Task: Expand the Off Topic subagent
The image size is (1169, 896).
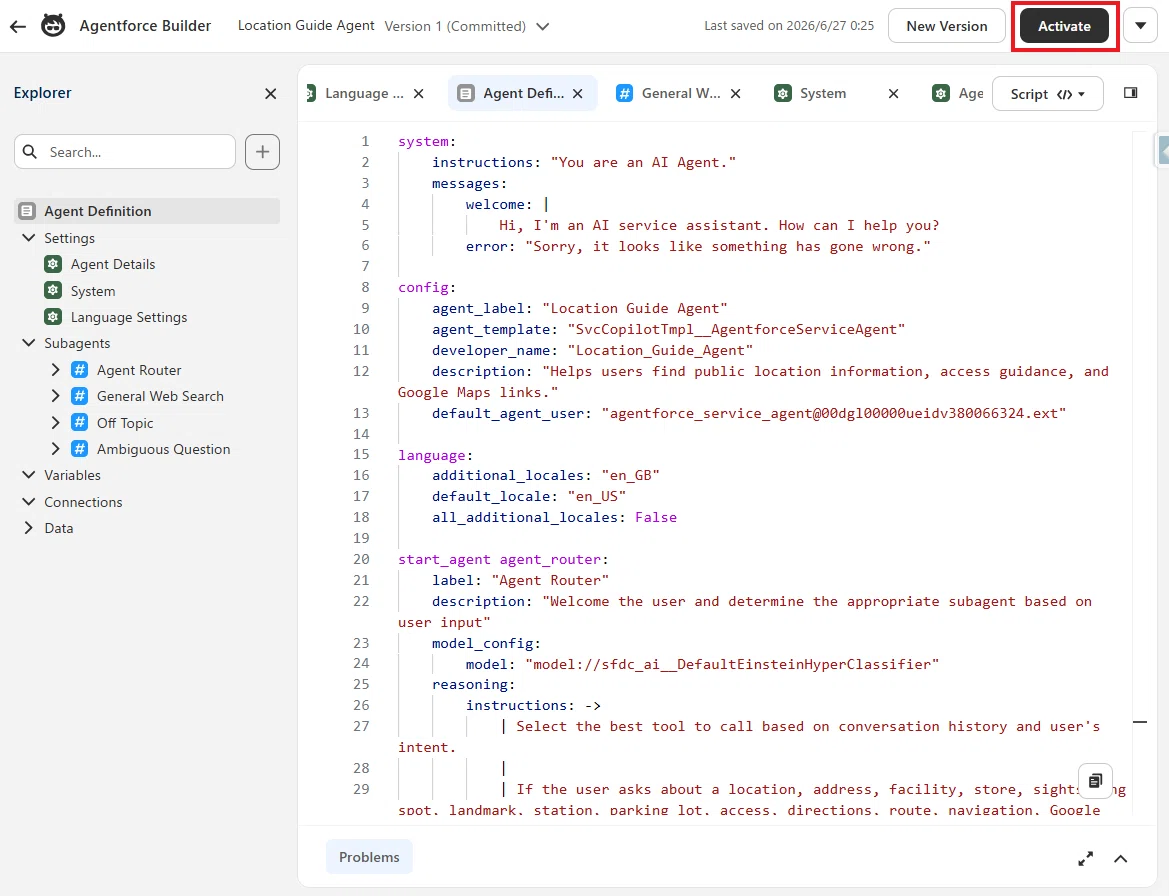Action: click(55, 423)
